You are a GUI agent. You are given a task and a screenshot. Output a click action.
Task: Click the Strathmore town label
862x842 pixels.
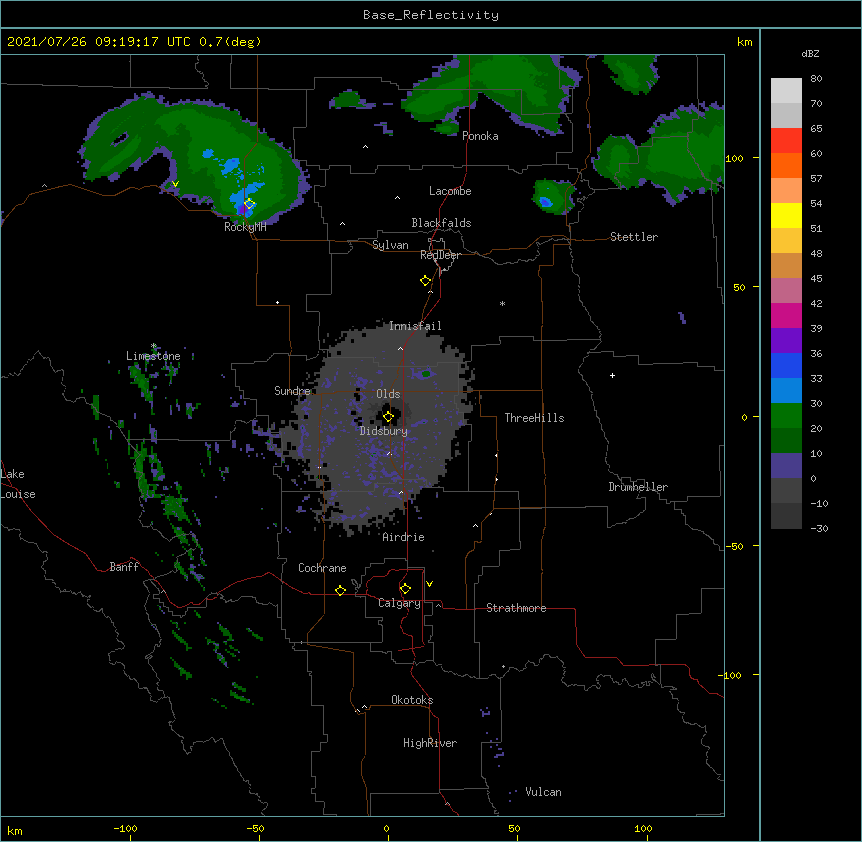pyautogui.click(x=516, y=608)
